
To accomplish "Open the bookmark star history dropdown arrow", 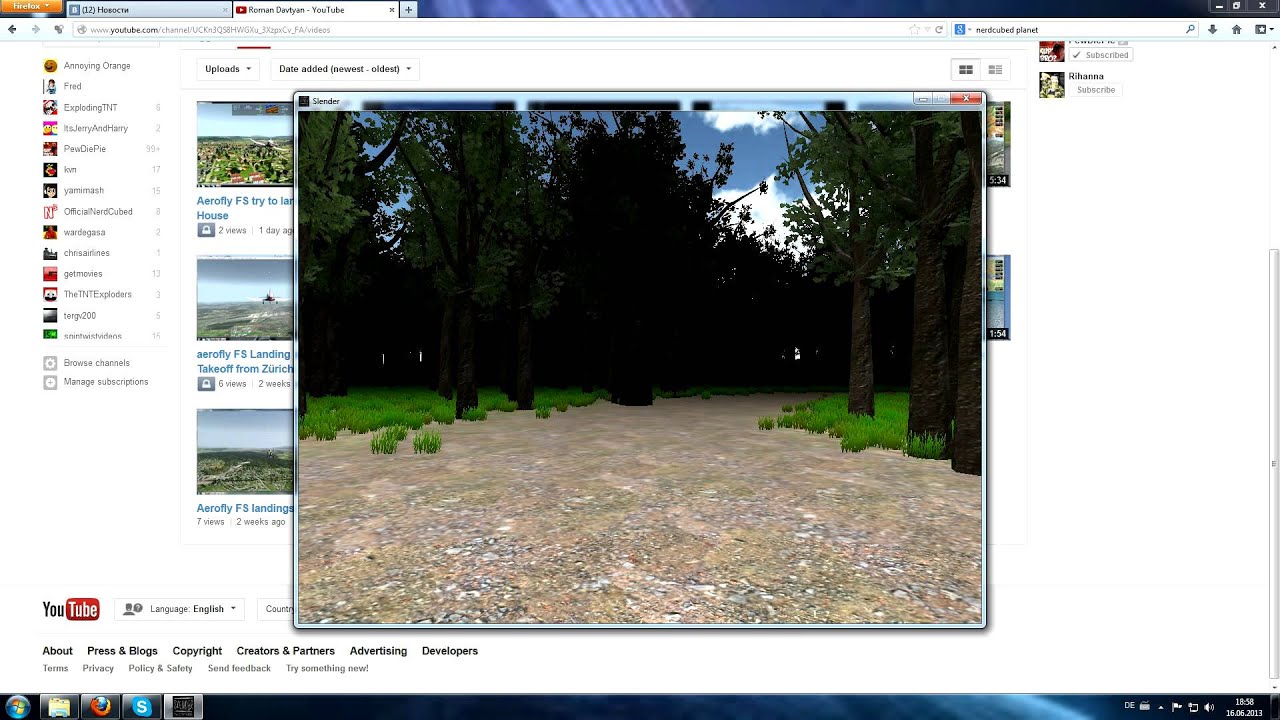I will pos(927,30).
